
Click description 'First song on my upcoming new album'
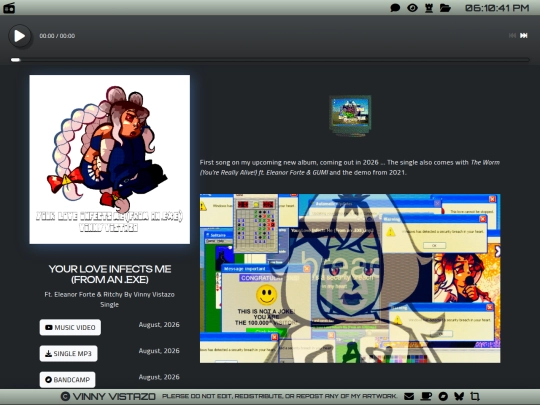(x=350, y=167)
